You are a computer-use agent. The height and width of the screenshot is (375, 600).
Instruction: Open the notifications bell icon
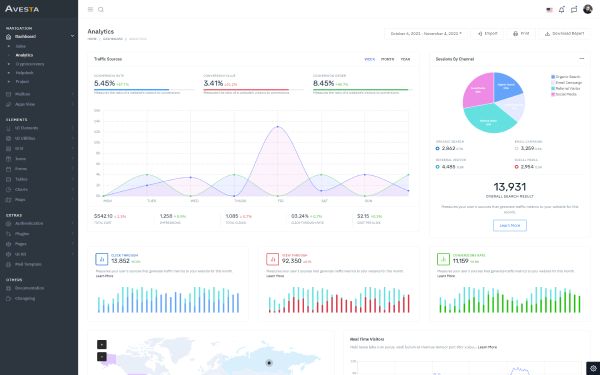point(561,10)
